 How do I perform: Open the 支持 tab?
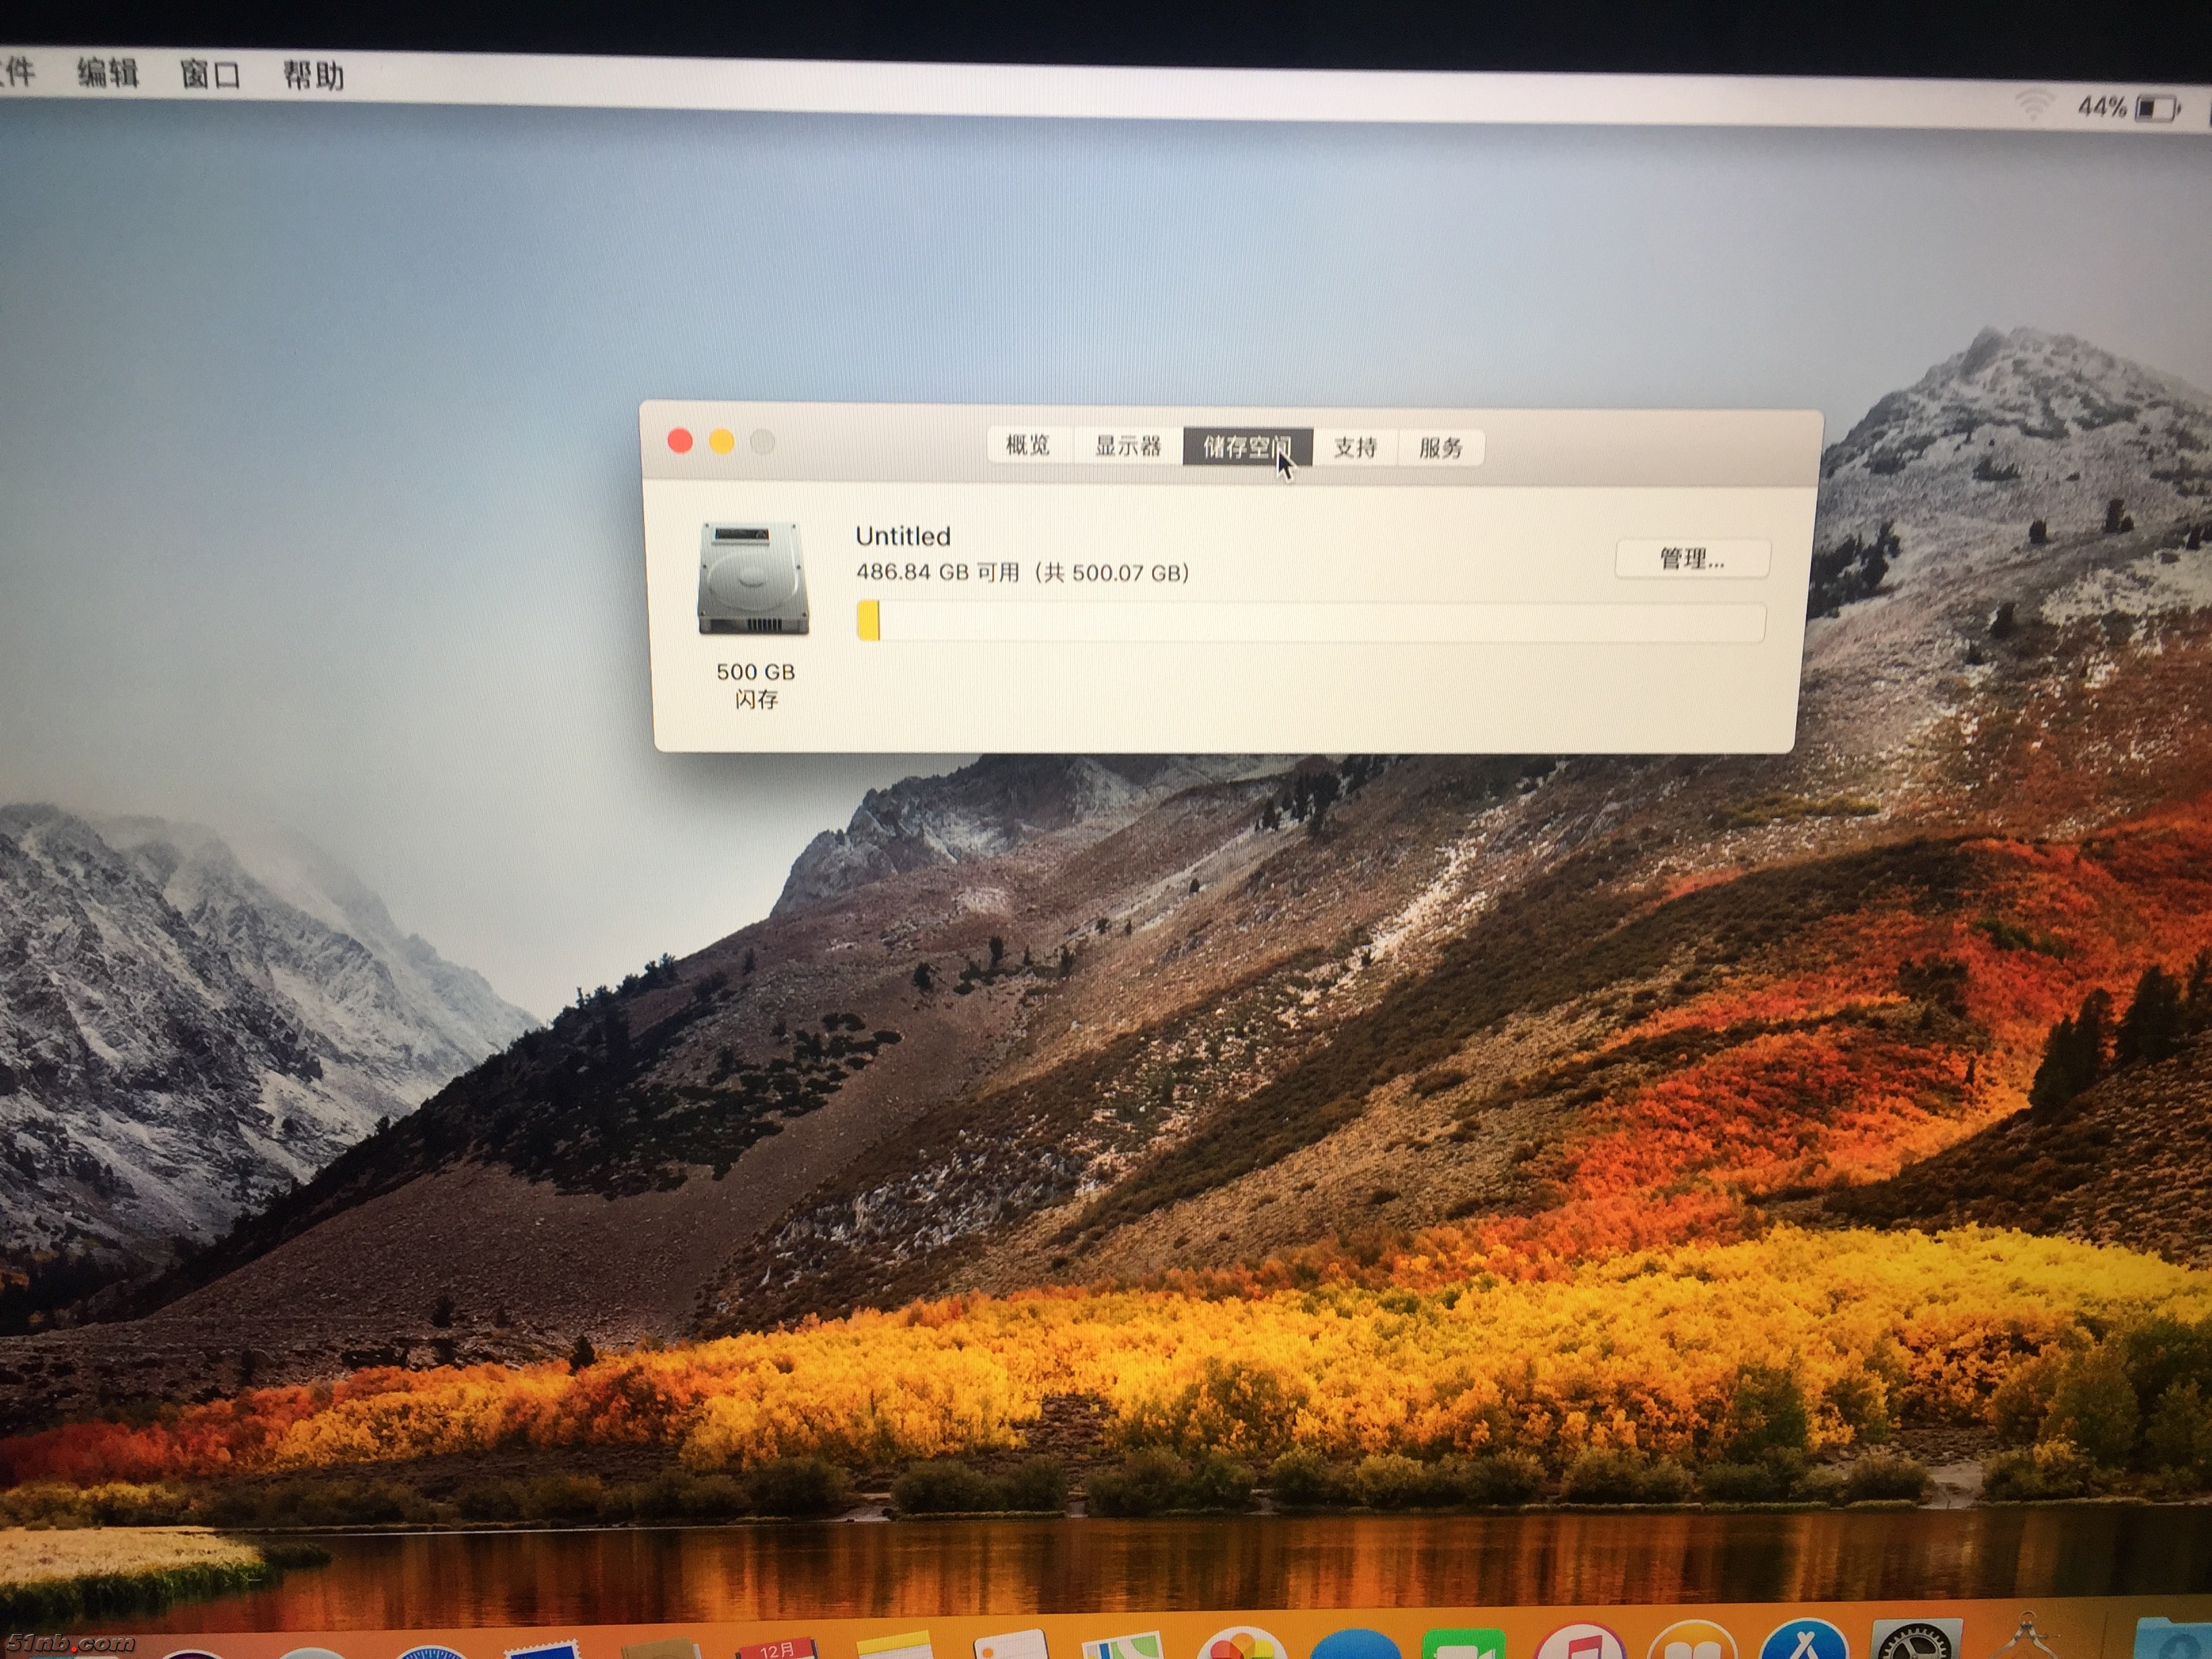(x=1354, y=447)
